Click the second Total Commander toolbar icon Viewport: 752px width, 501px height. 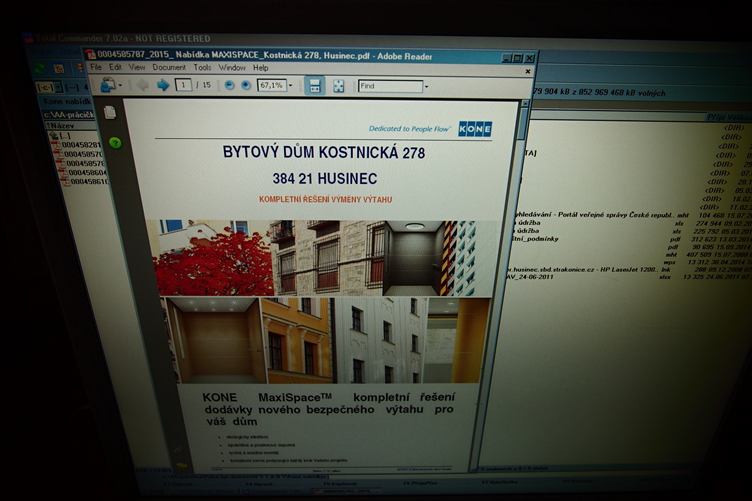tap(59, 69)
